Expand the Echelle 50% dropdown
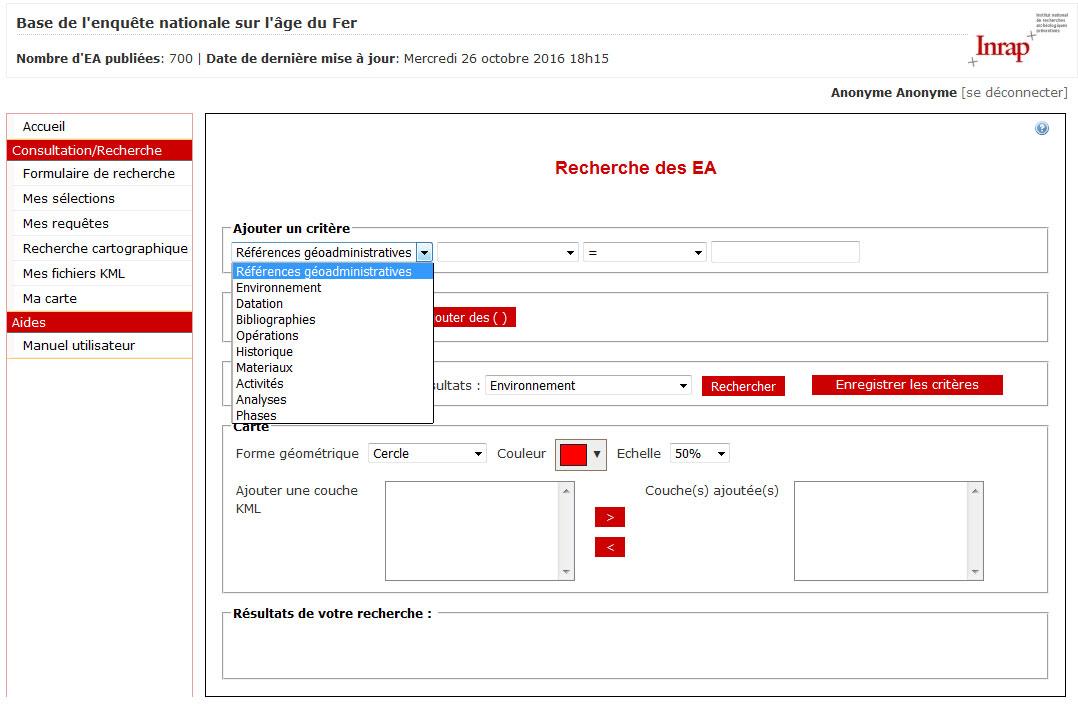This screenshot has height=708, width=1078. [699, 454]
